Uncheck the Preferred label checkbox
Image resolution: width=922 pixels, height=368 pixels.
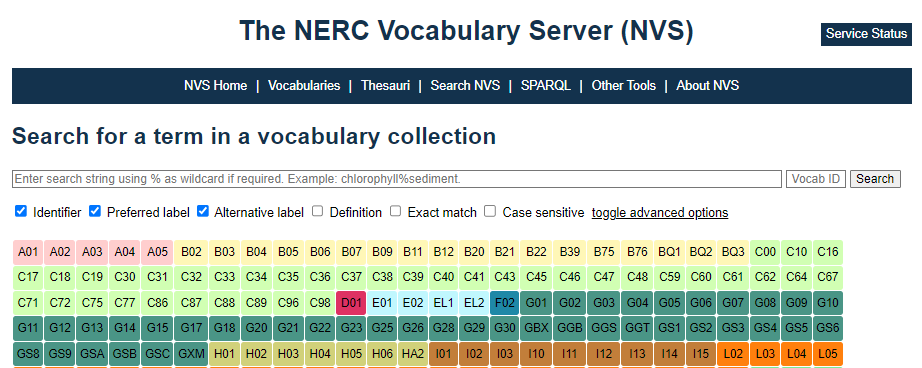95,211
